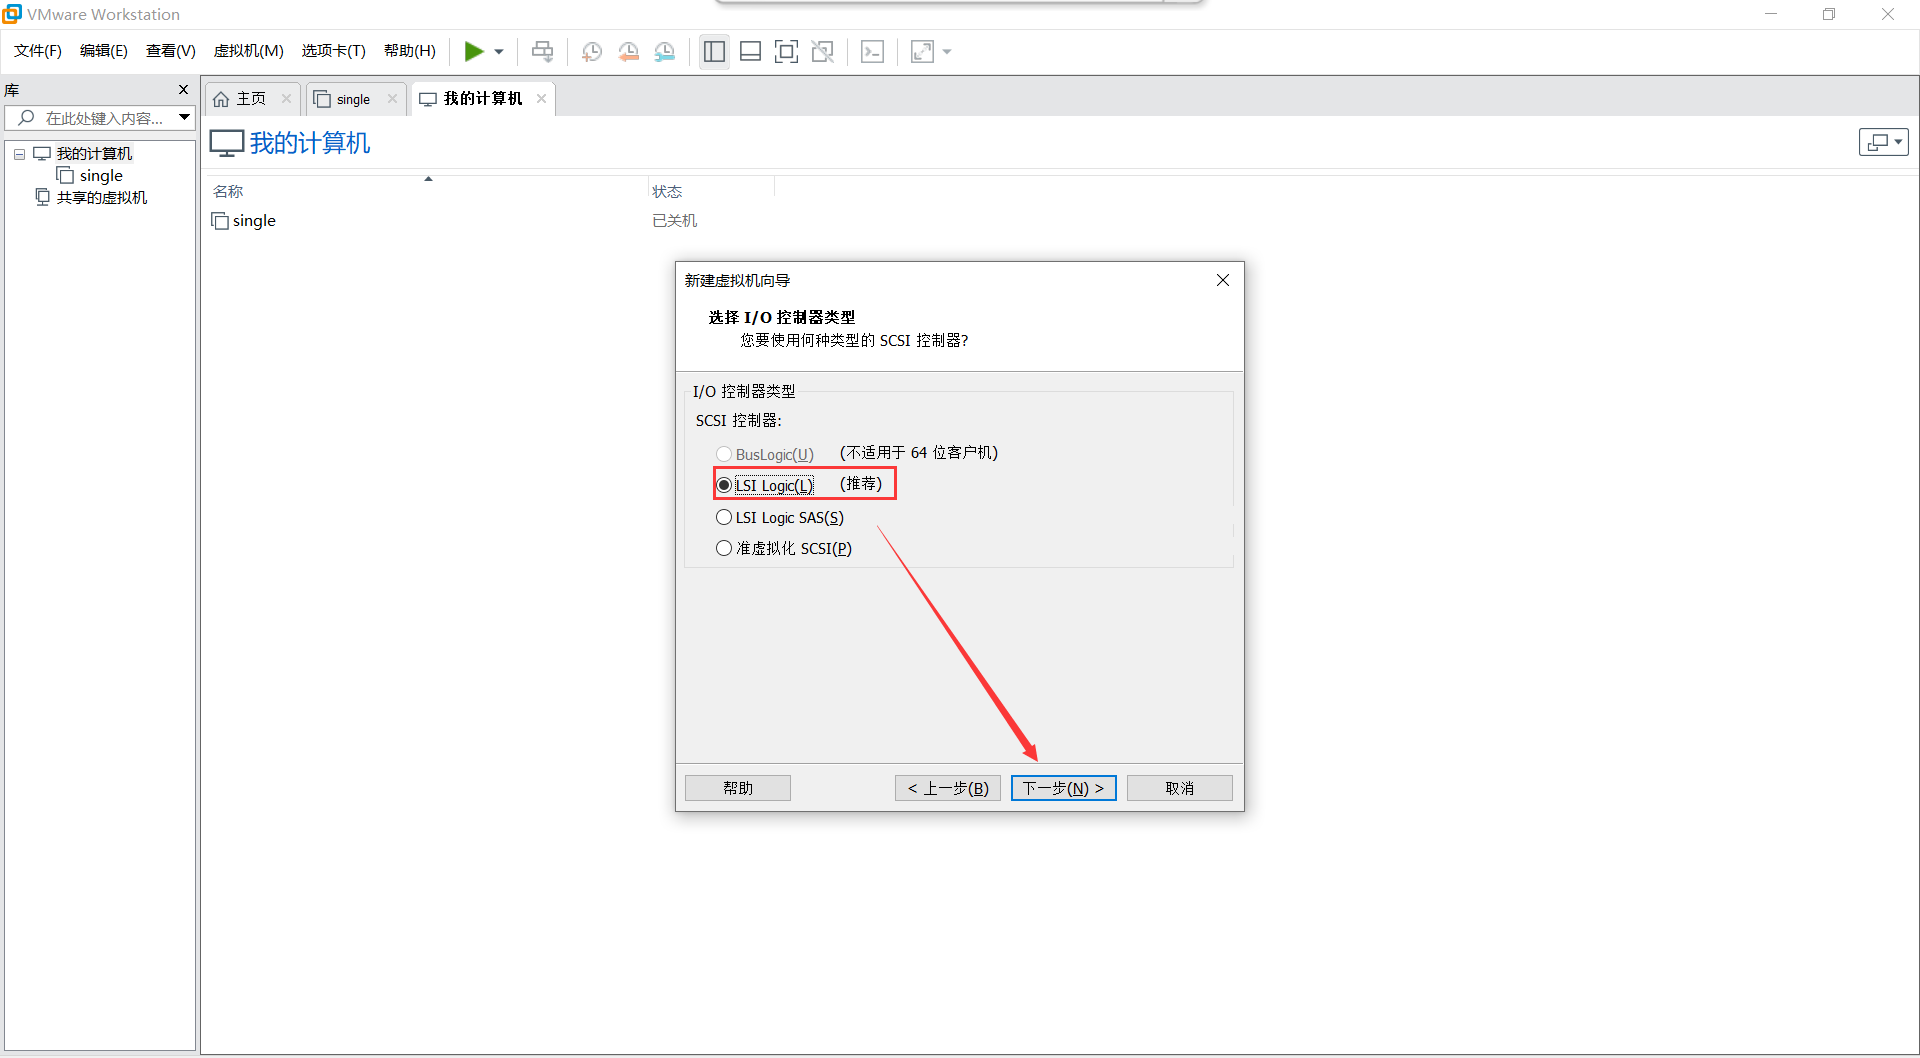
Task: Open the 选项卡(T) menu
Action: pos(334,51)
